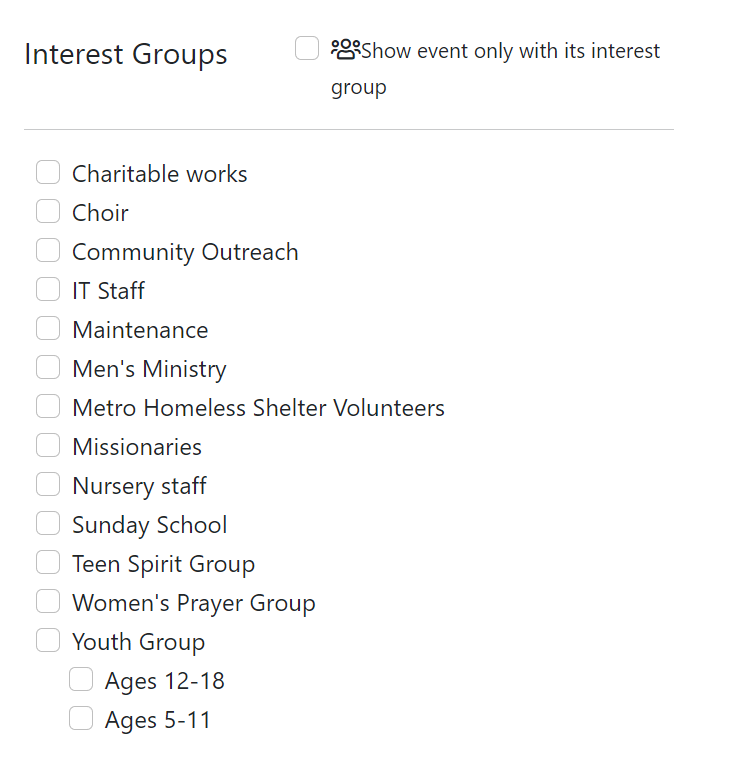Tick the Missionaries checkbox
The image size is (751, 765).
[x=48, y=445]
